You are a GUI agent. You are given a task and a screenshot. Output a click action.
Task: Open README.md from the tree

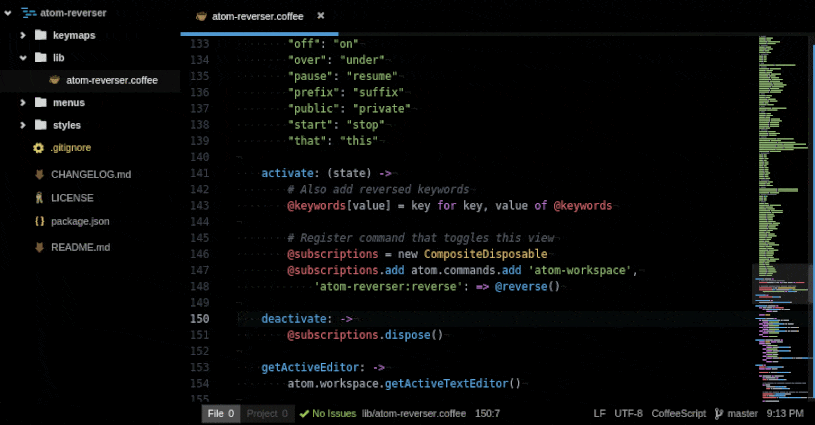tap(81, 247)
